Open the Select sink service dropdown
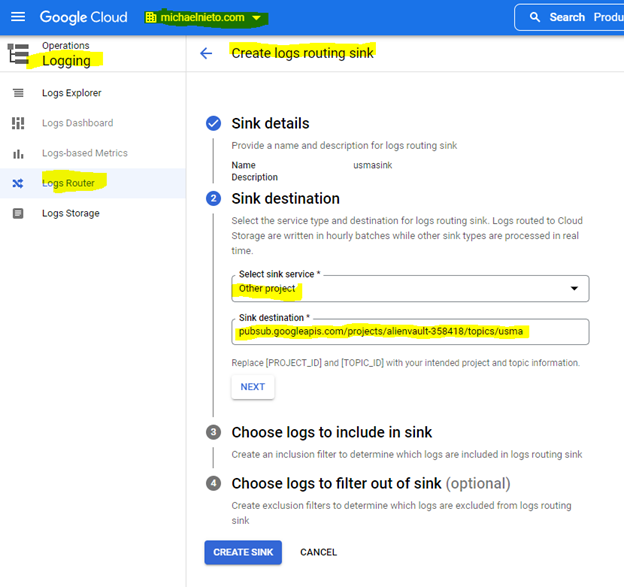 [x=410, y=289]
